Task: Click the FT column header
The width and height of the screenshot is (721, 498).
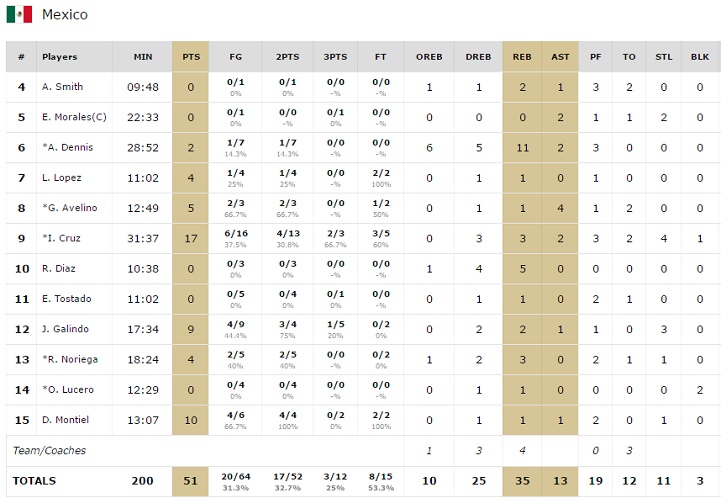Action: [x=380, y=57]
